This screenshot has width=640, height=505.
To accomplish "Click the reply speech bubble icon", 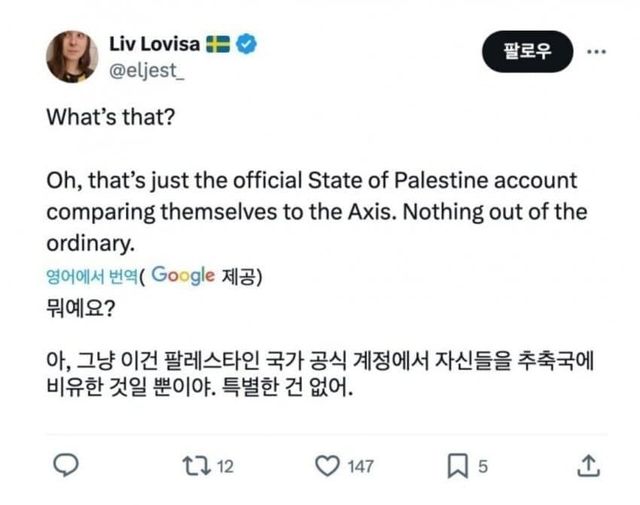I will (x=66, y=465).
